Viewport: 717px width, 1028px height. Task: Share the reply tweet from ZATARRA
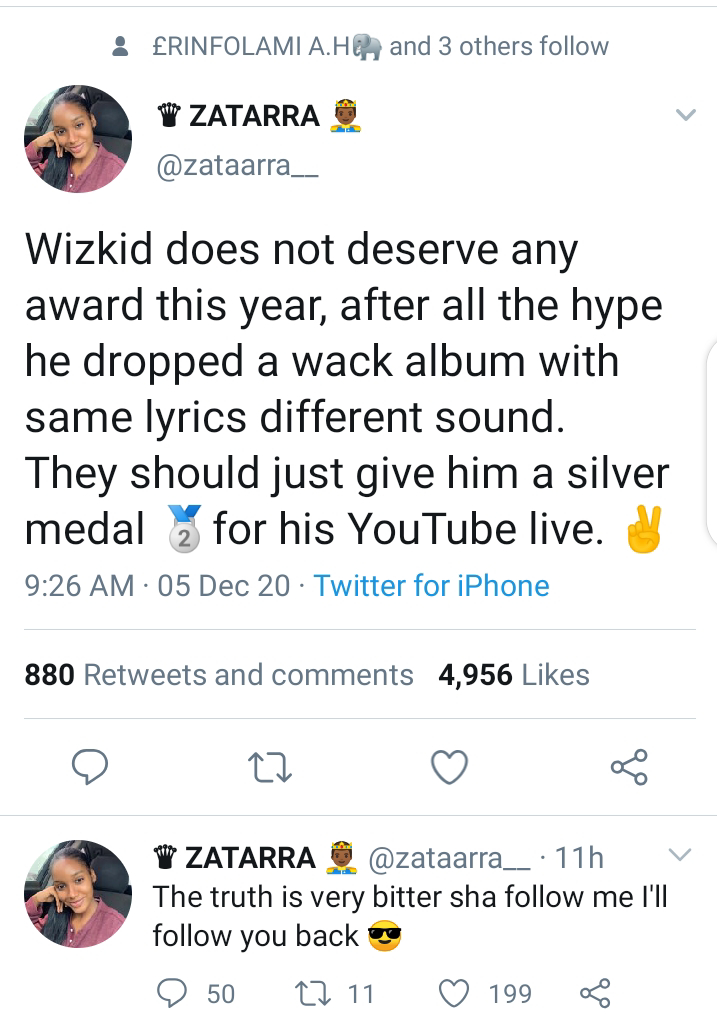(595, 993)
